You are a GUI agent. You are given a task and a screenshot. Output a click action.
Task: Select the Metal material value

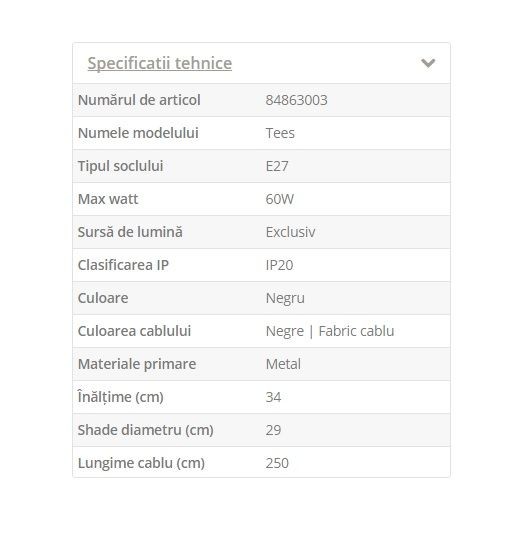pos(283,364)
